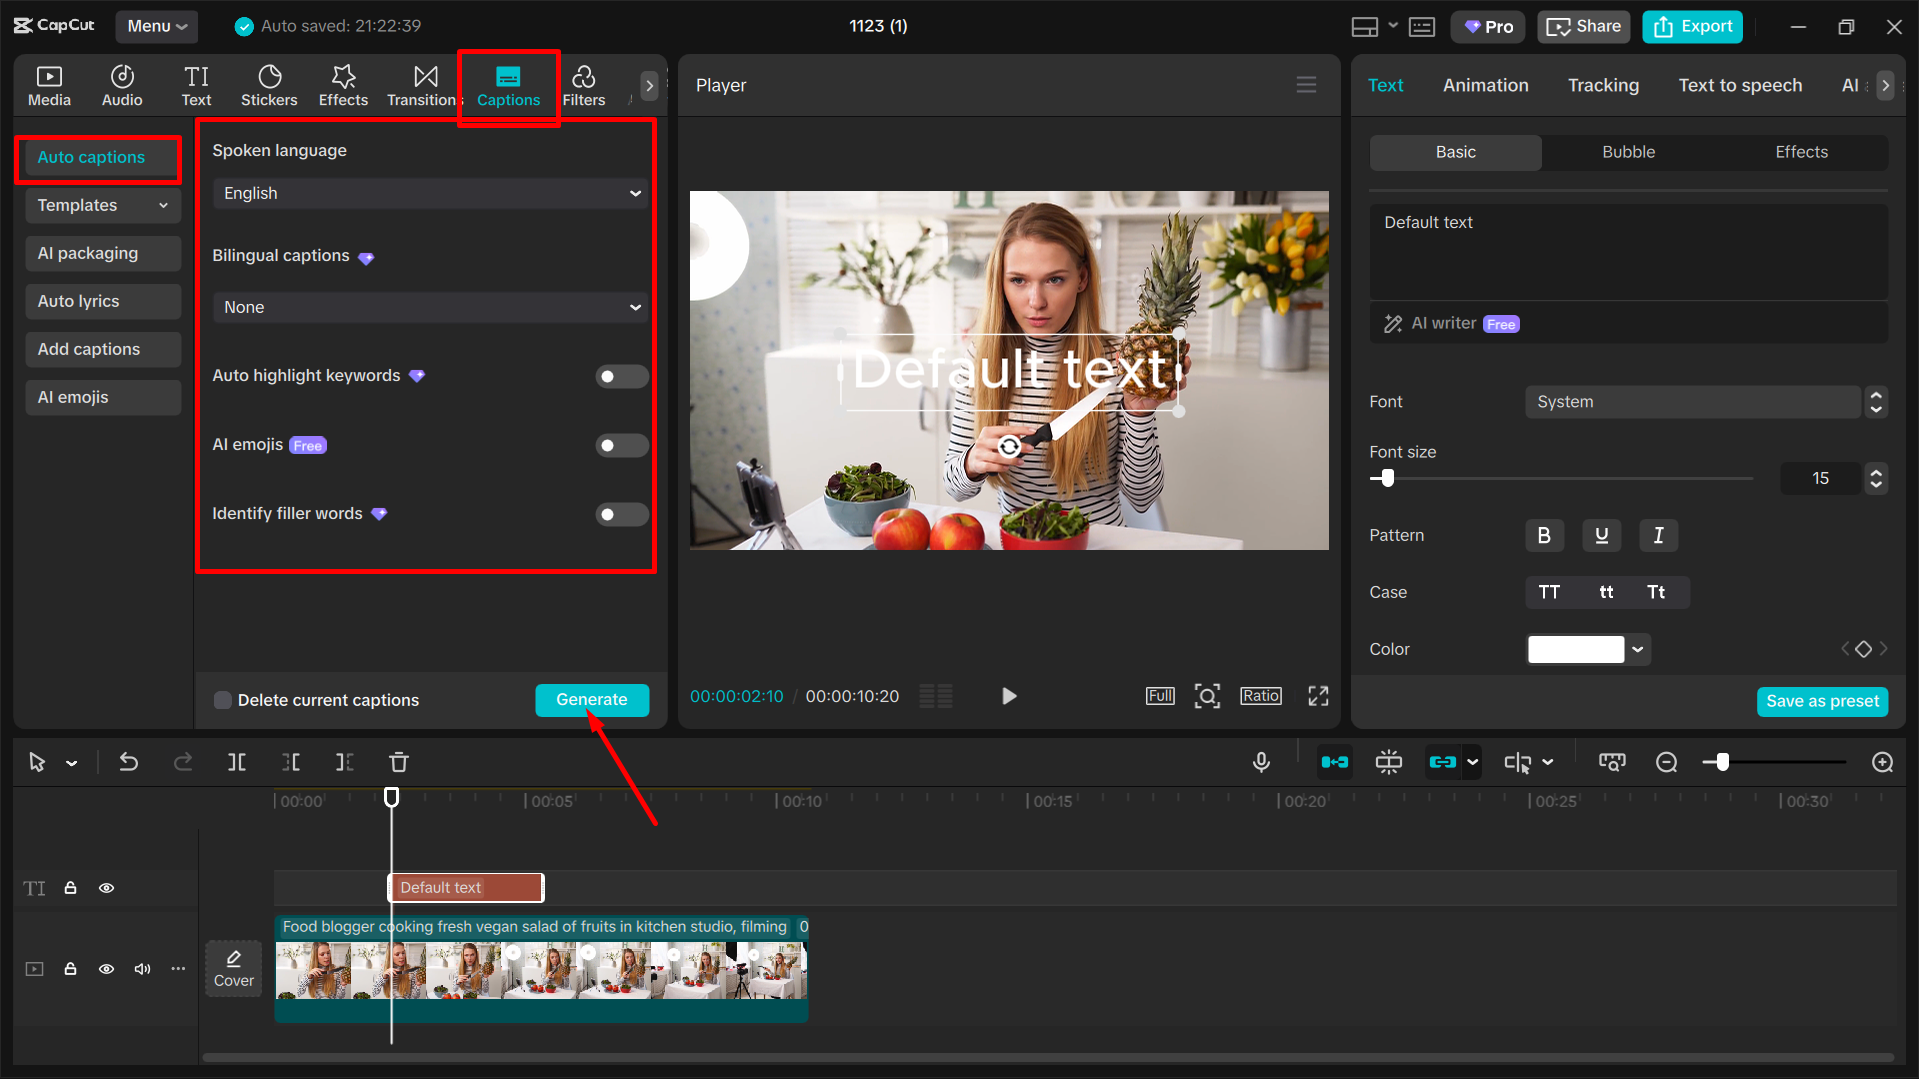Open the Bilingual captions dropdown
Image resolution: width=1919 pixels, height=1079 pixels.
[428, 307]
